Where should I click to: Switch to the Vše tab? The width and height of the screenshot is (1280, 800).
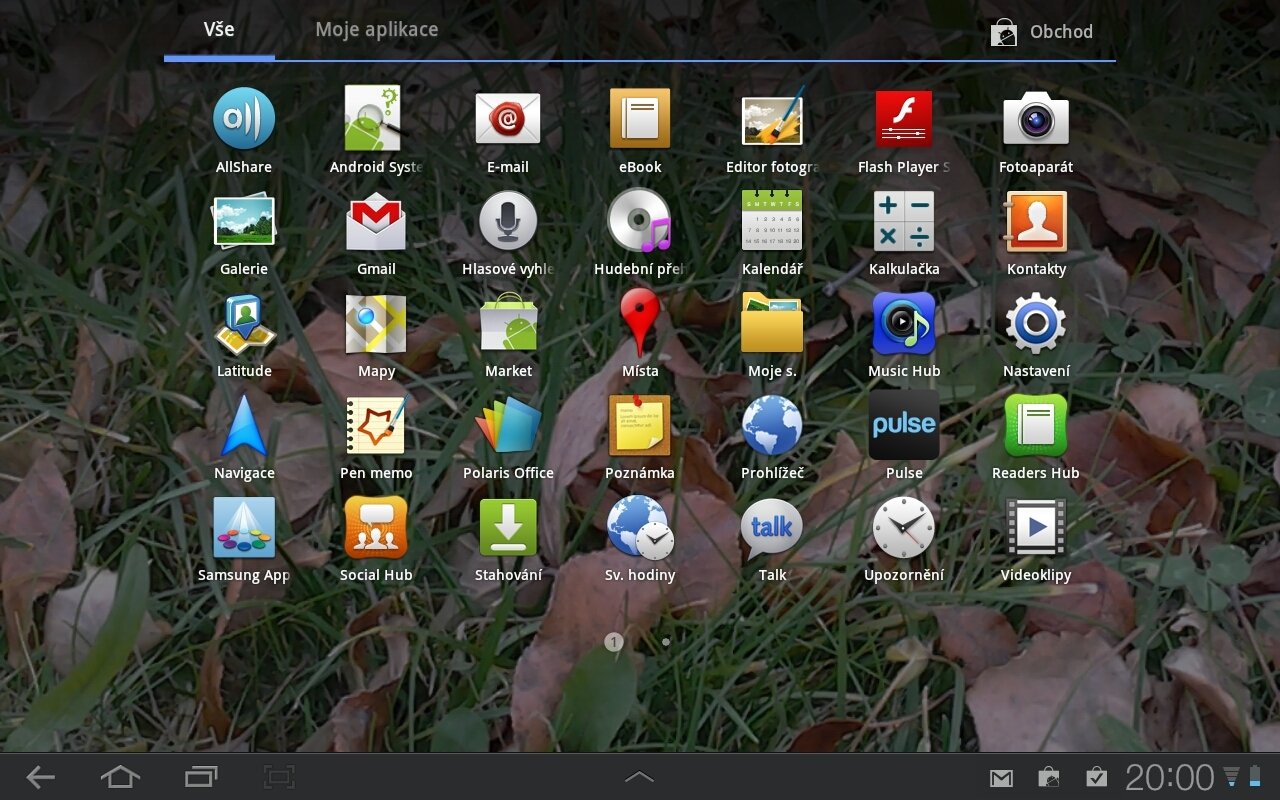[x=219, y=30]
